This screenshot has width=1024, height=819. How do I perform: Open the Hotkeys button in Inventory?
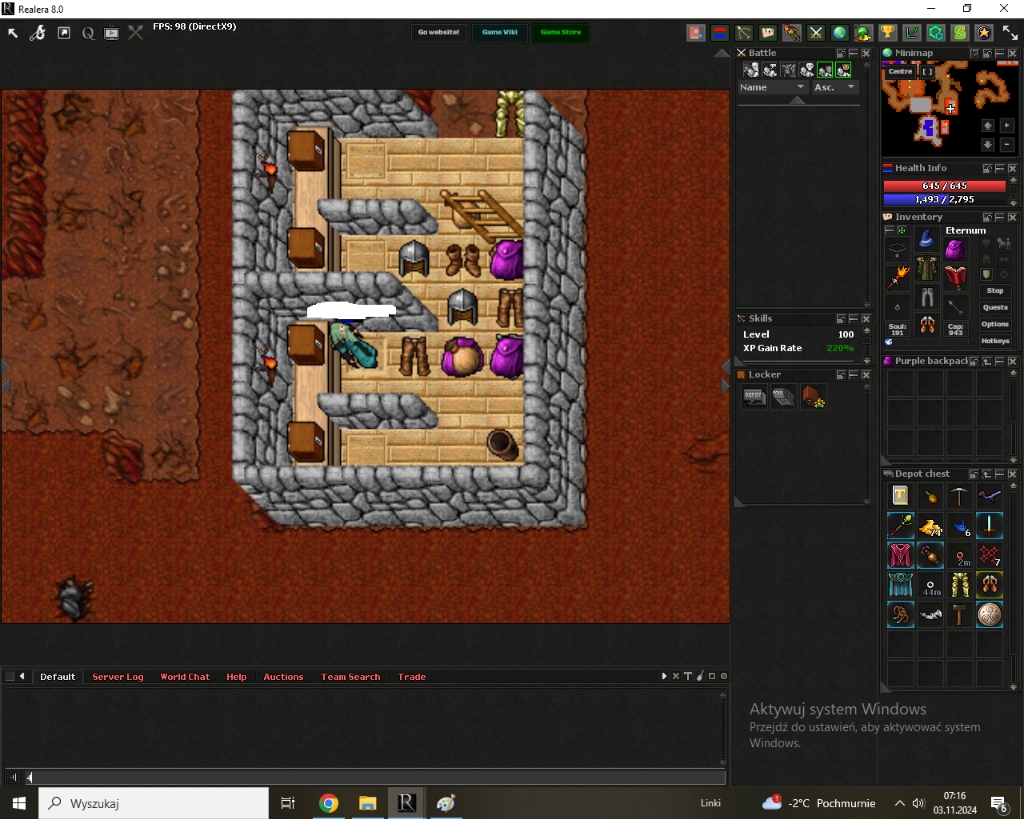tap(995, 341)
